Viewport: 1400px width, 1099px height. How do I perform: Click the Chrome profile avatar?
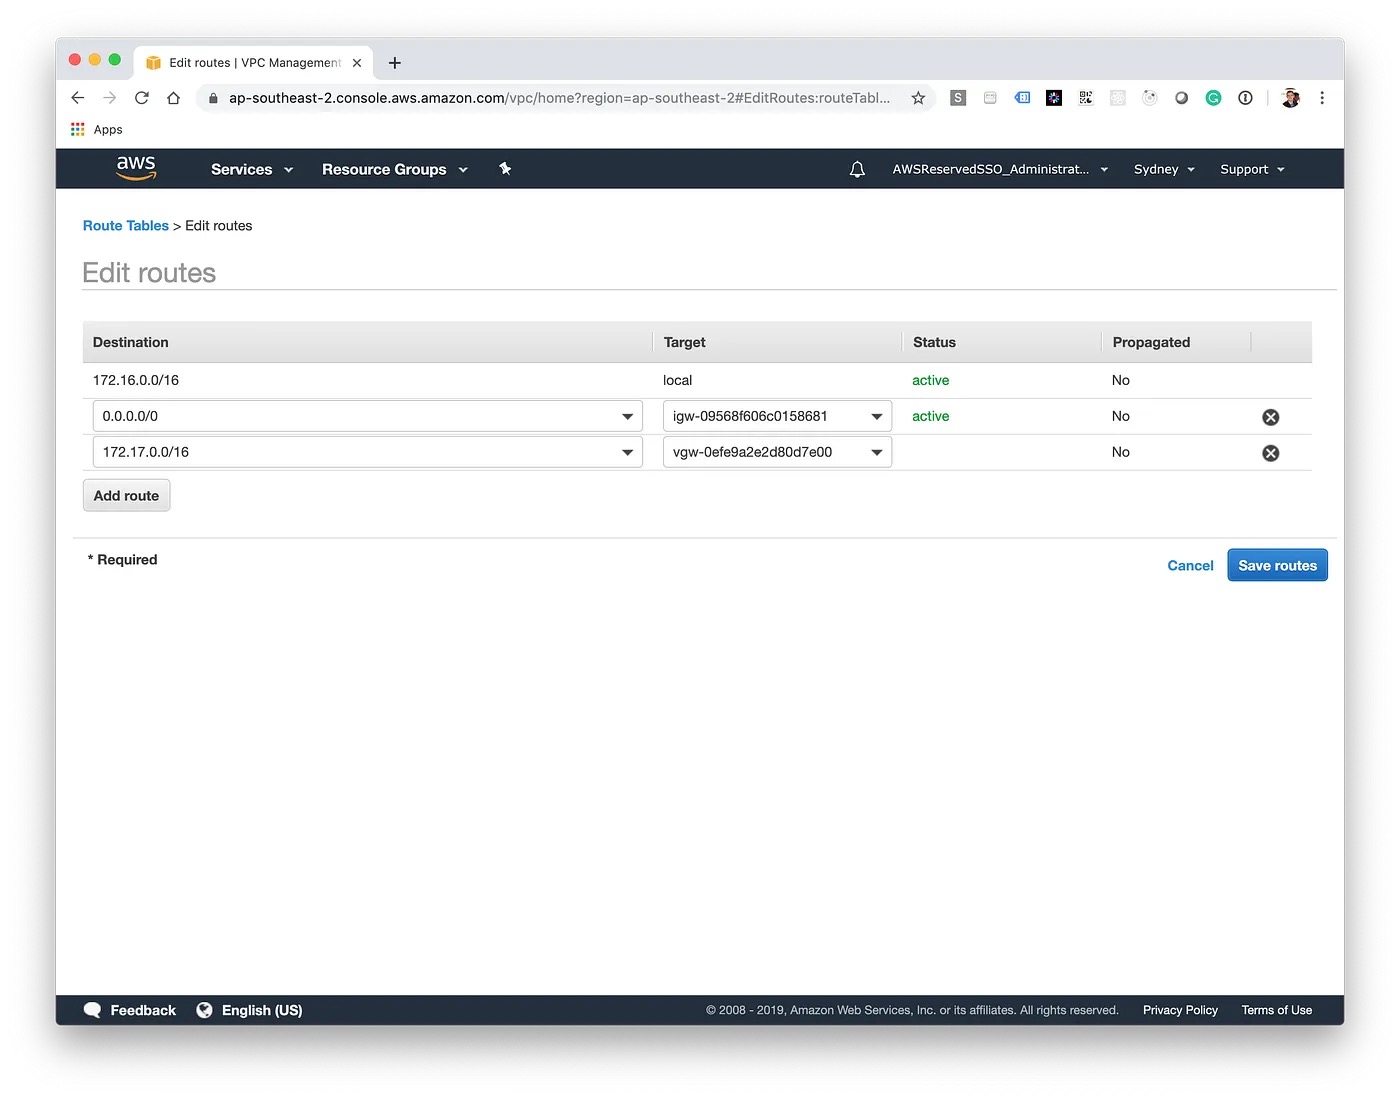(x=1291, y=98)
